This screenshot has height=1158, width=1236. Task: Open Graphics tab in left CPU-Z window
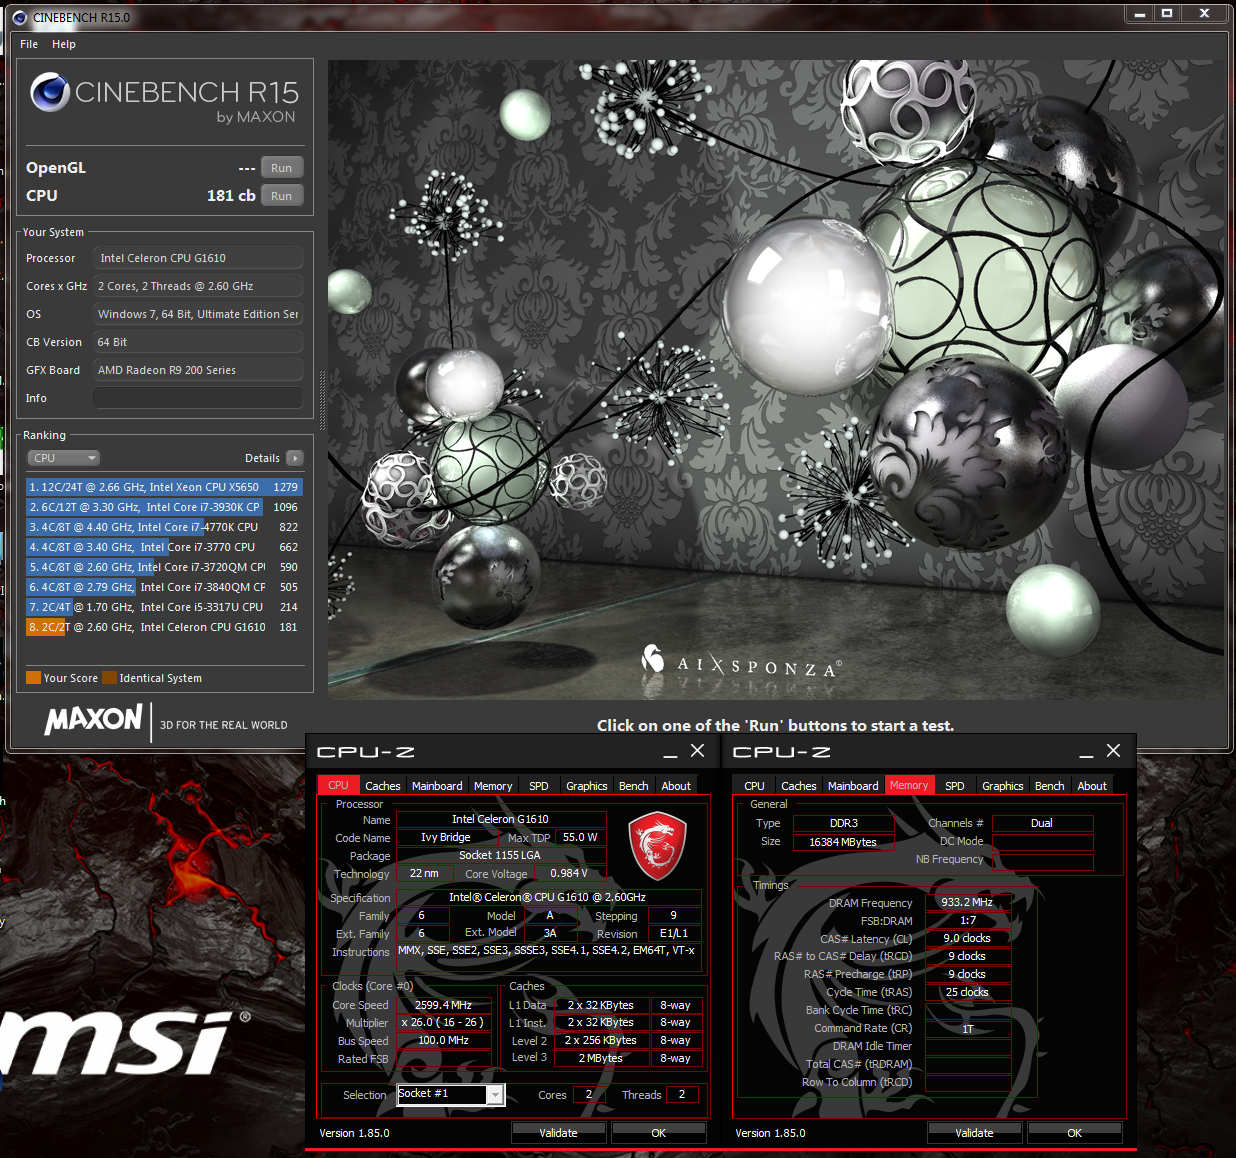586,786
